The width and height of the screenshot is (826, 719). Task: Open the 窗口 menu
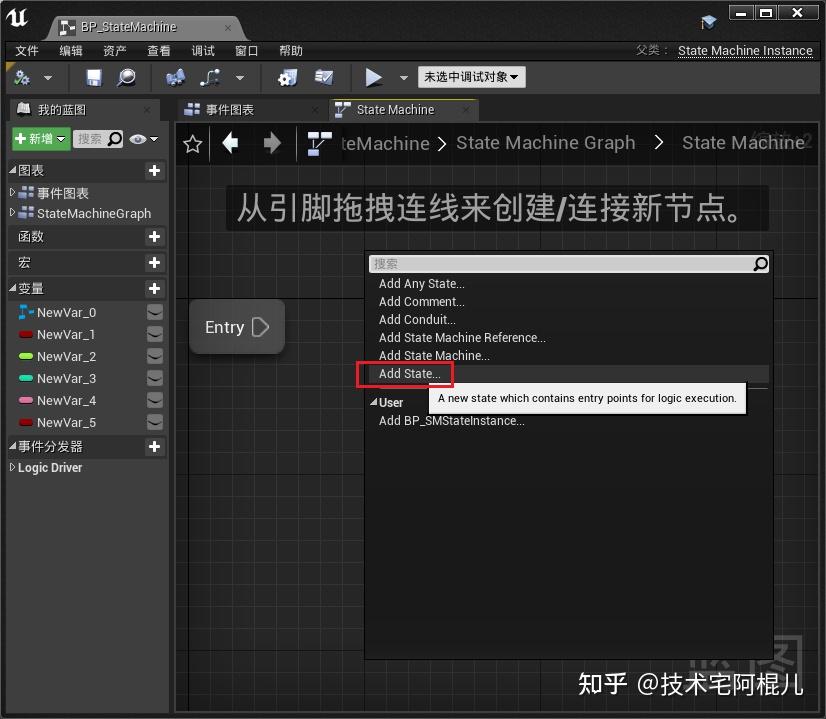click(x=246, y=51)
